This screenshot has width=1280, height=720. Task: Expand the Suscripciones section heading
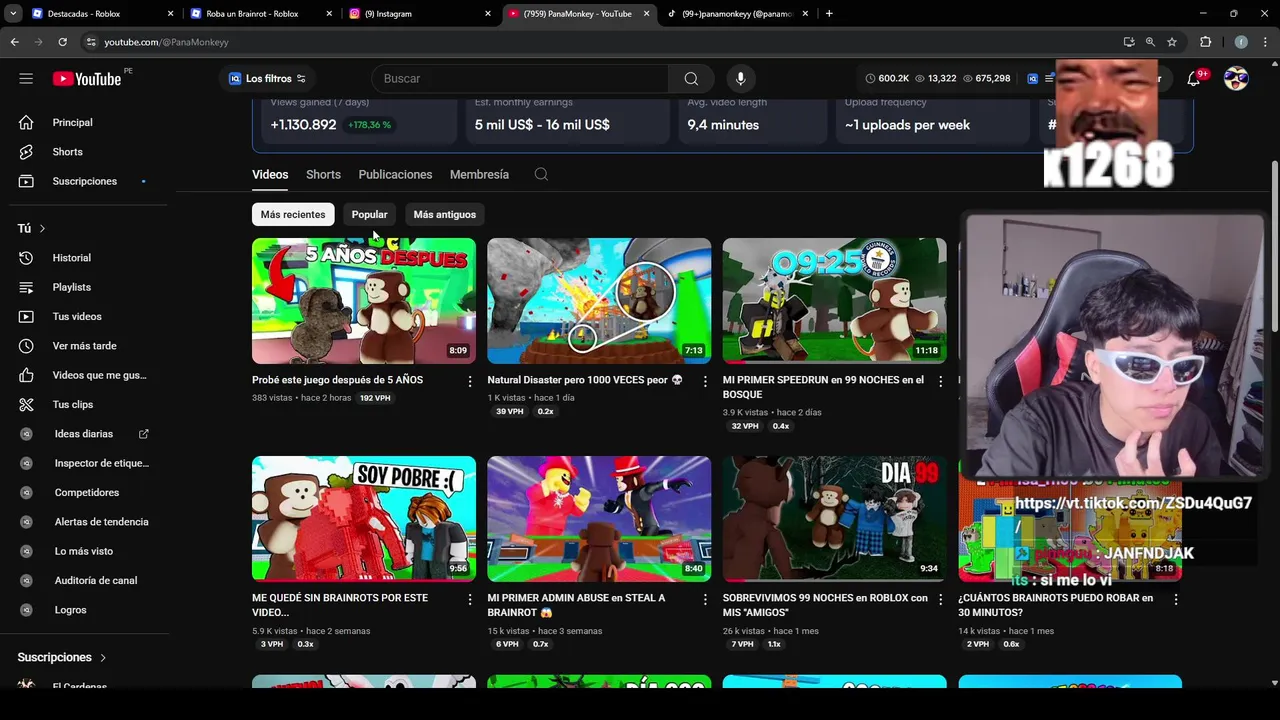62,657
